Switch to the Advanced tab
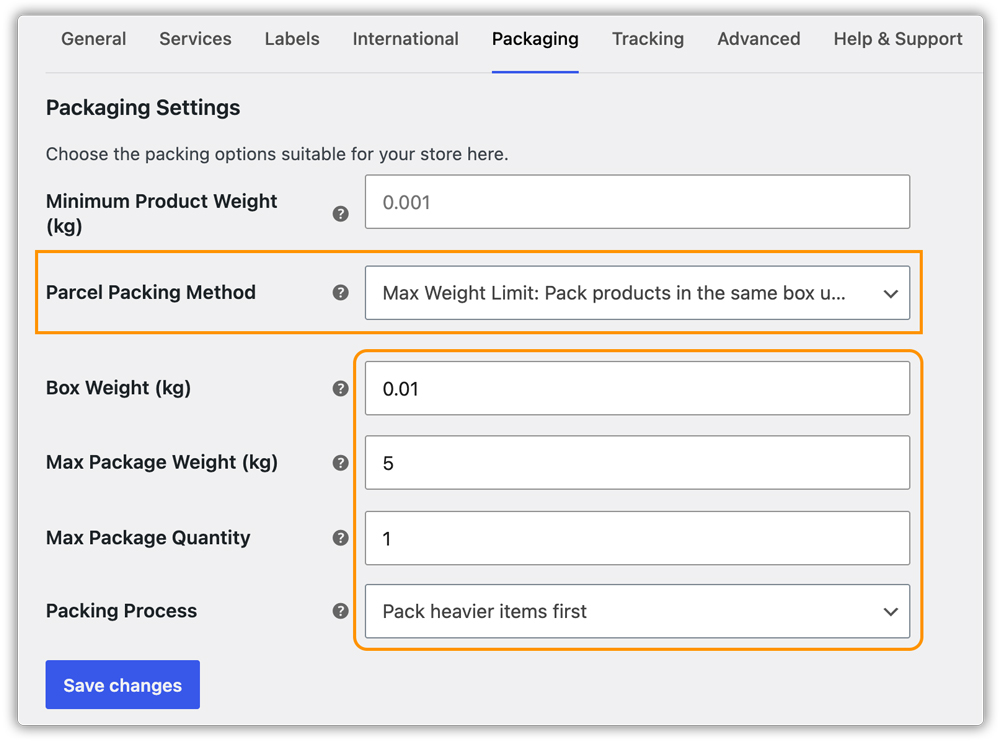This screenshot has height=741, width=1000. [x=759, y=39]
